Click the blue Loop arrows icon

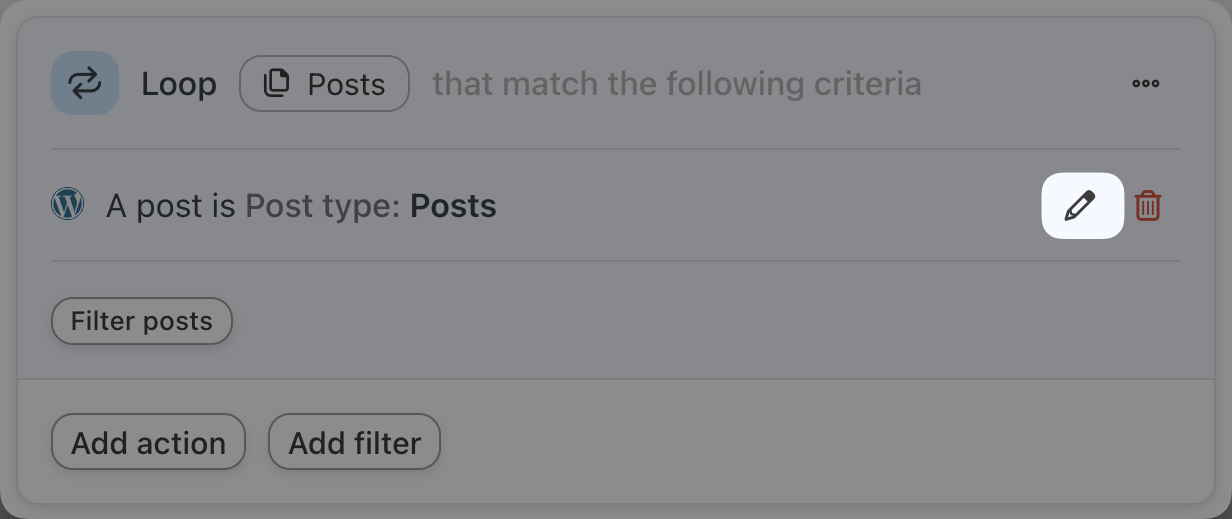pos(85,84)
